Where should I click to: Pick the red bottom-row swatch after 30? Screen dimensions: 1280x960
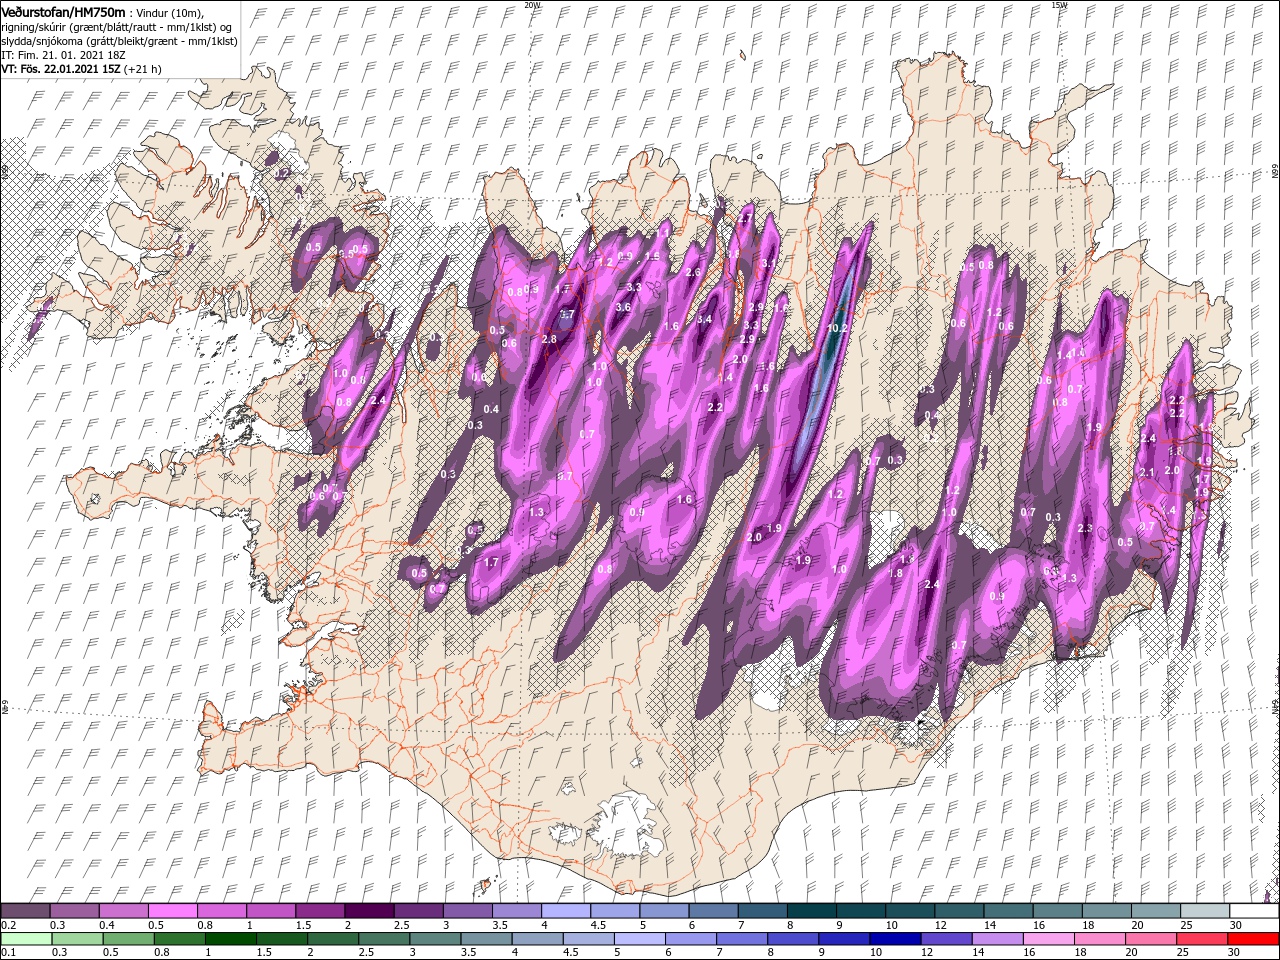pyautogui.click(x=1253, y=938)
